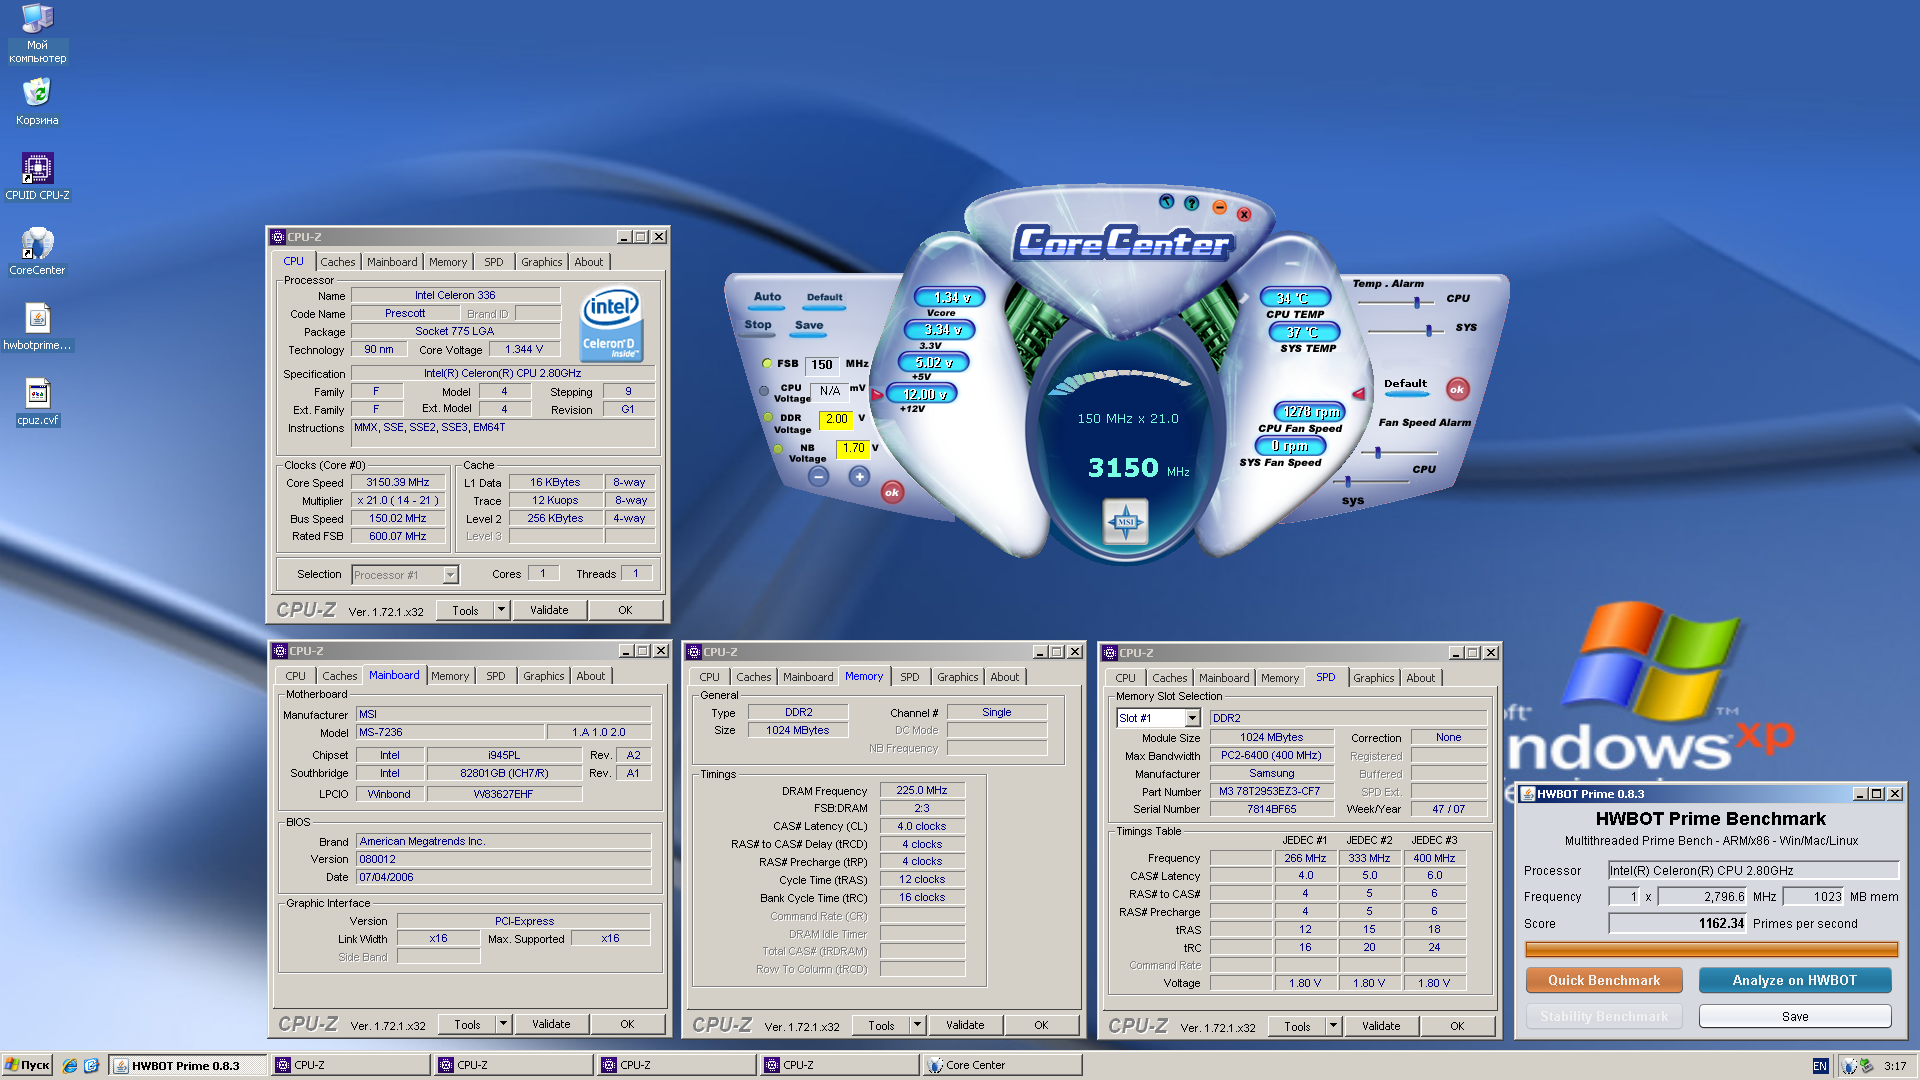
Task: Open Mainboard tab in CPU-Z SPD window
Action: tap(1224, 678)
